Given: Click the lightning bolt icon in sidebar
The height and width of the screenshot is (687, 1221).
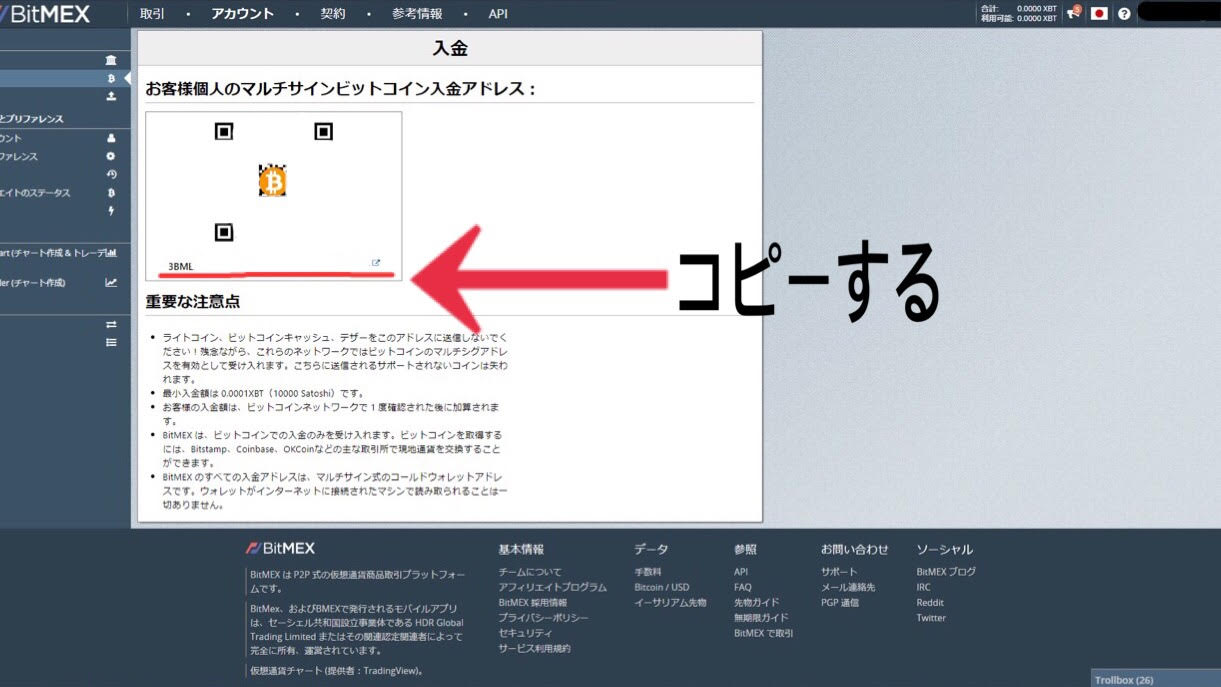Looking at the screenshot, I should pyautogui.click(x=111, y=211).
